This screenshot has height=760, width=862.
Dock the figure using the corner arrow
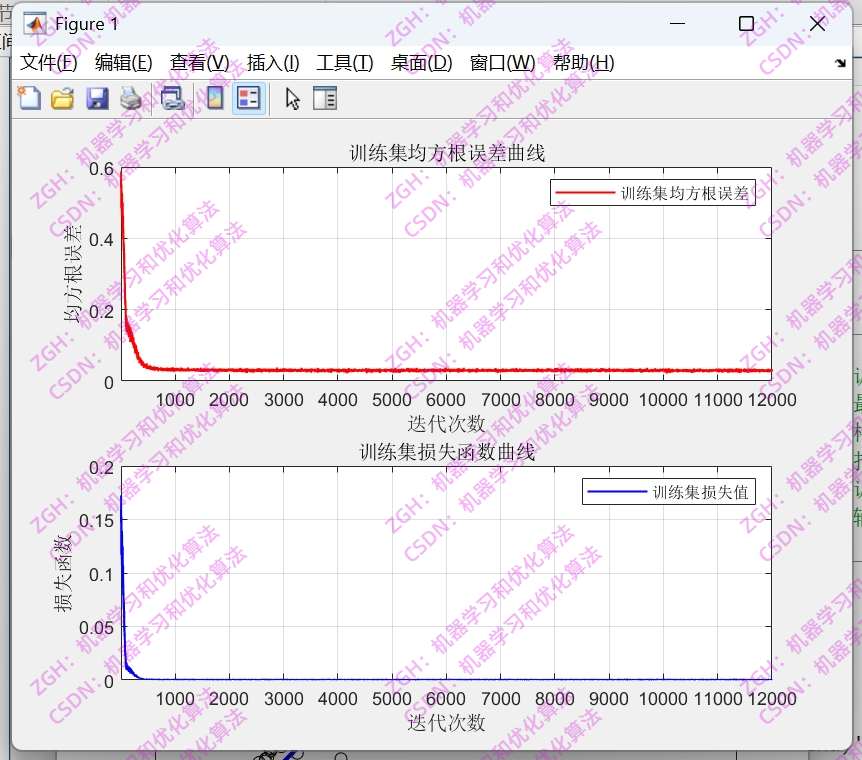839,63
